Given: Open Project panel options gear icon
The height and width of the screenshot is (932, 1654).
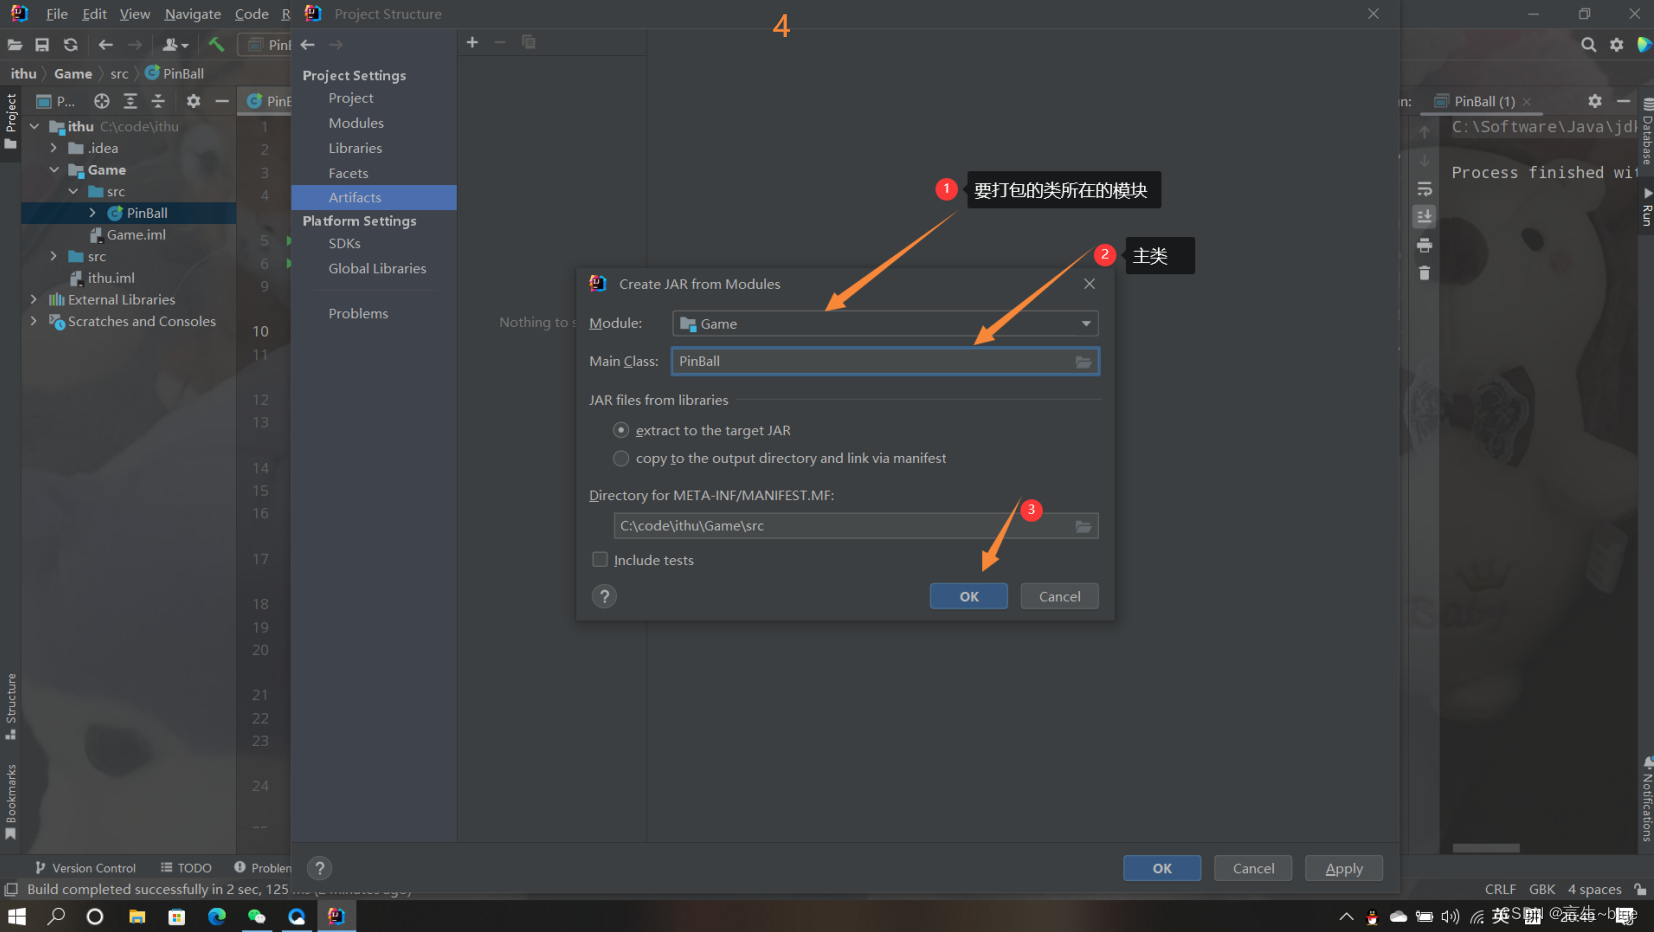Looking at the screenshot, I should coord(193,101).
